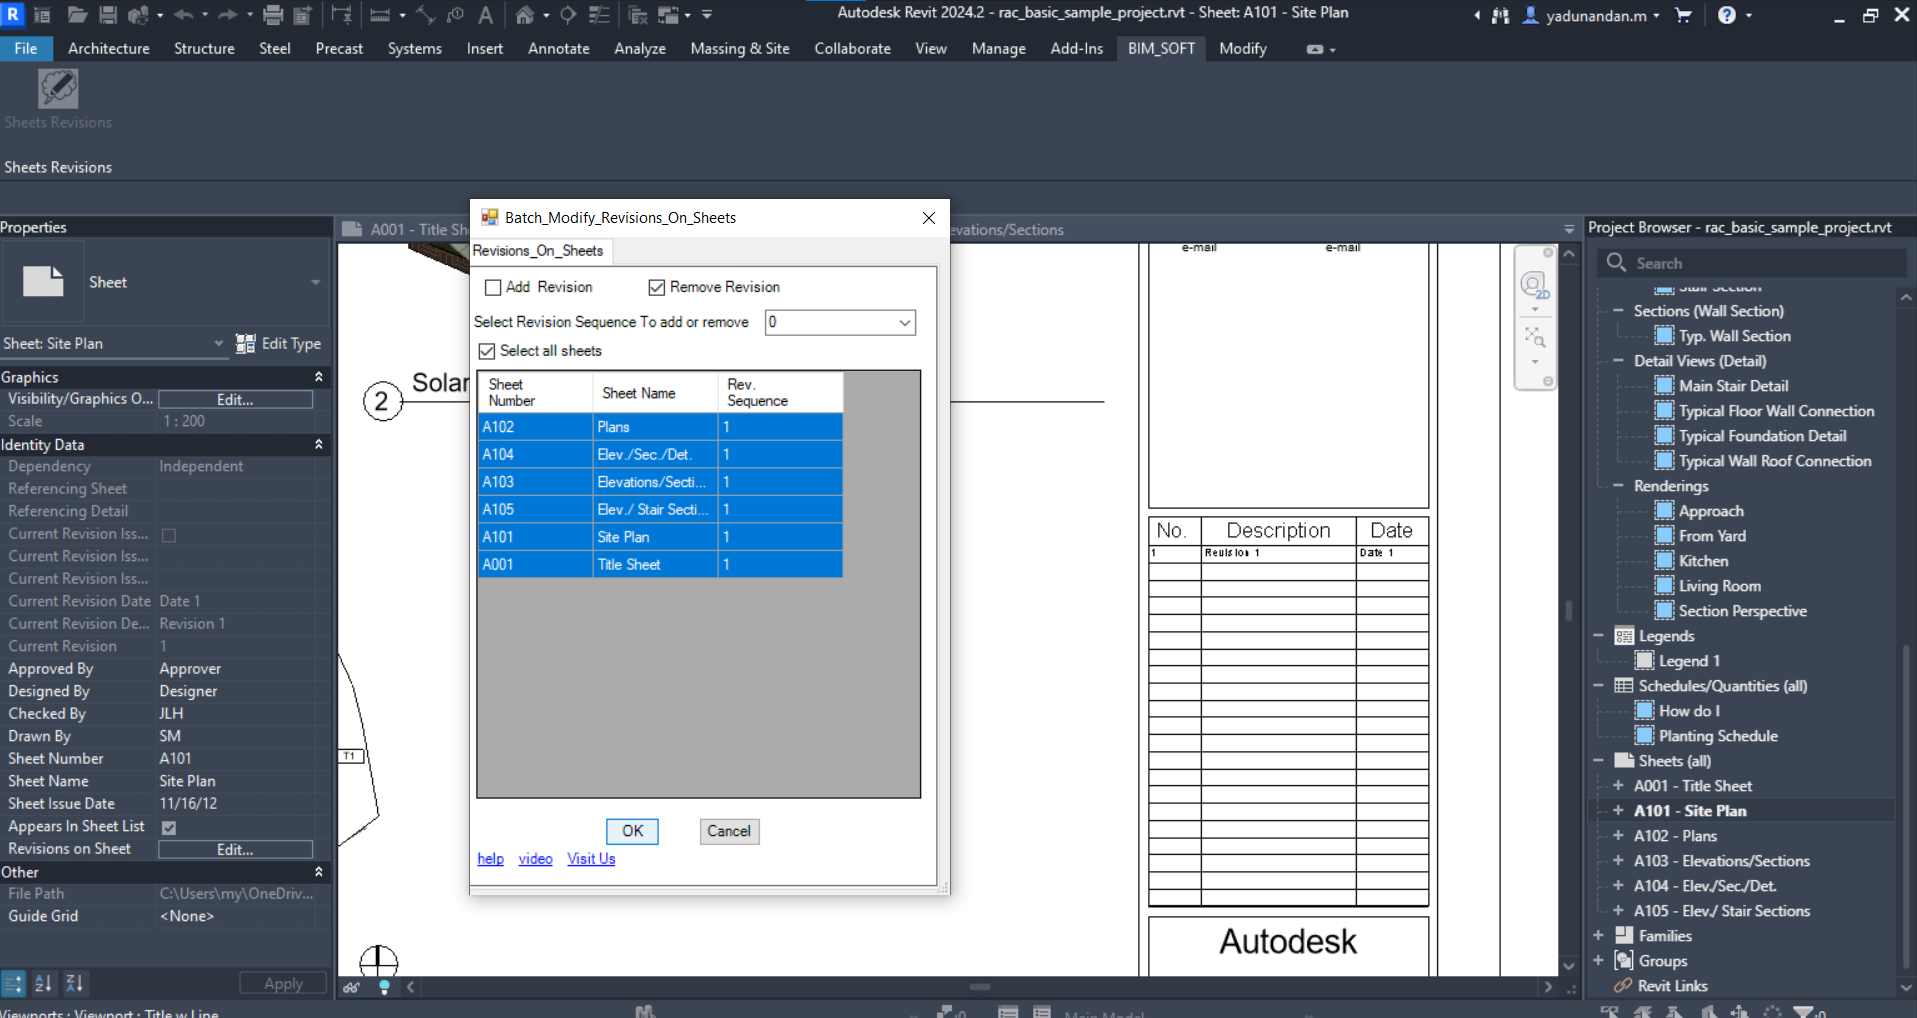Expand the Families tree node

[1598, 936]
